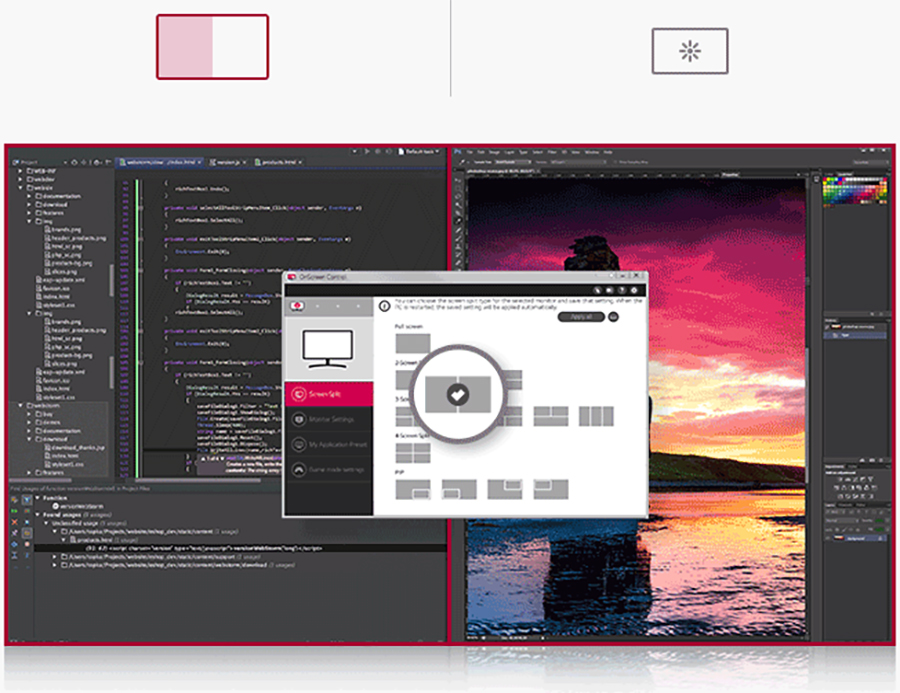Open the Default task dropdown in IDE
Screen dimensions: 900x693
pos(420,152)
